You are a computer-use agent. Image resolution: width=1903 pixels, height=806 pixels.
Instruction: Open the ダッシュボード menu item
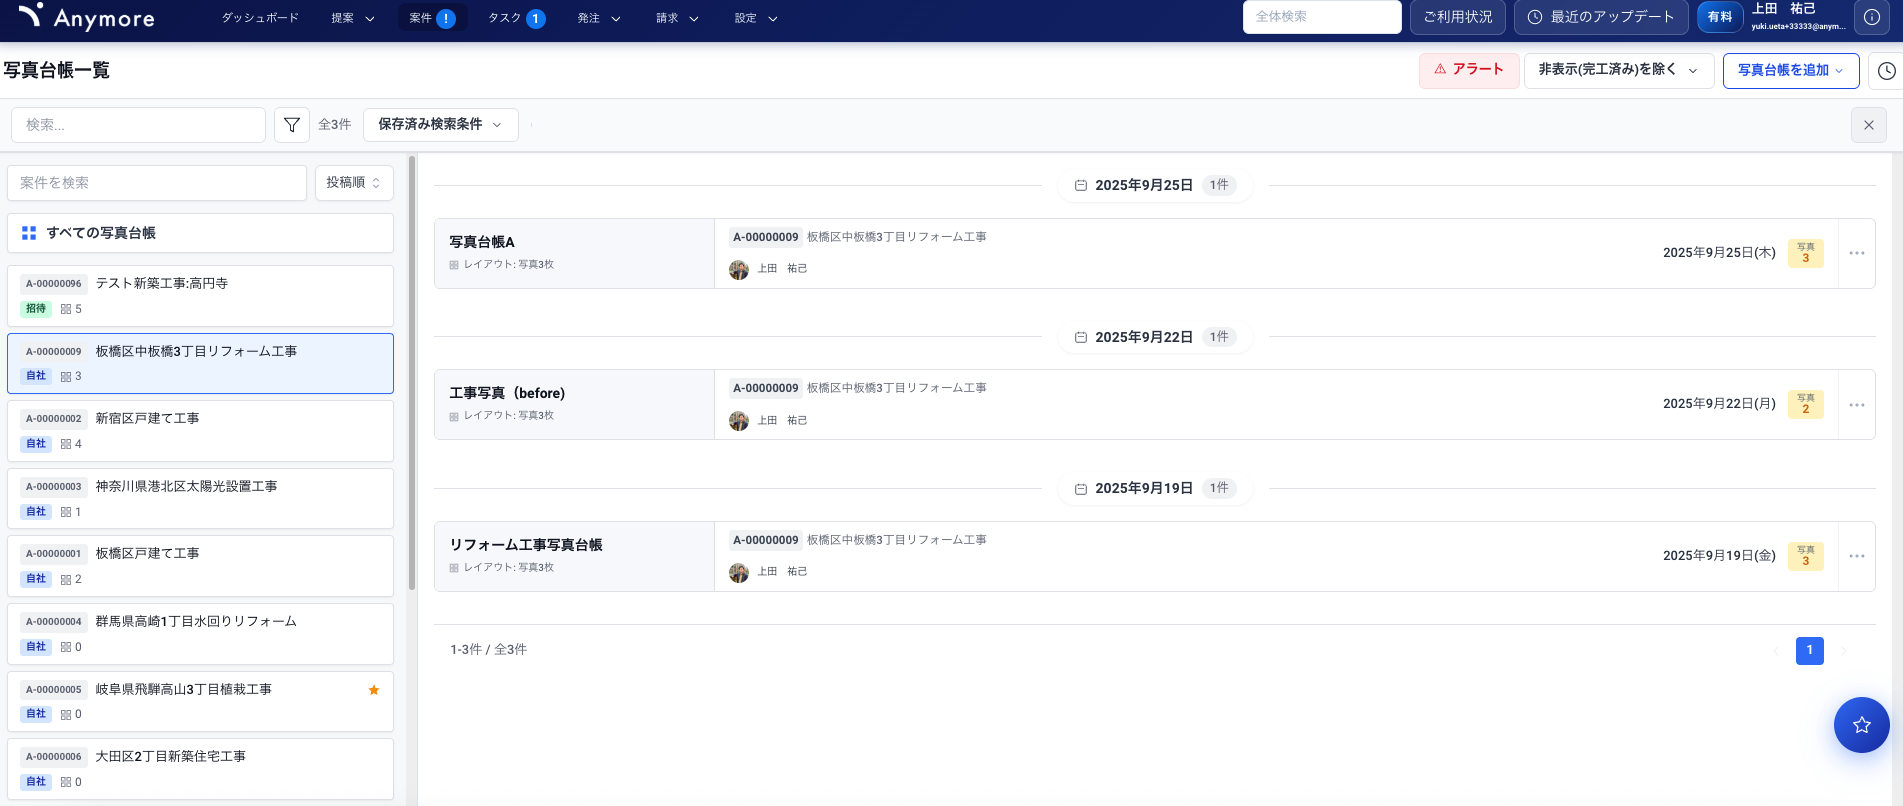260,18
